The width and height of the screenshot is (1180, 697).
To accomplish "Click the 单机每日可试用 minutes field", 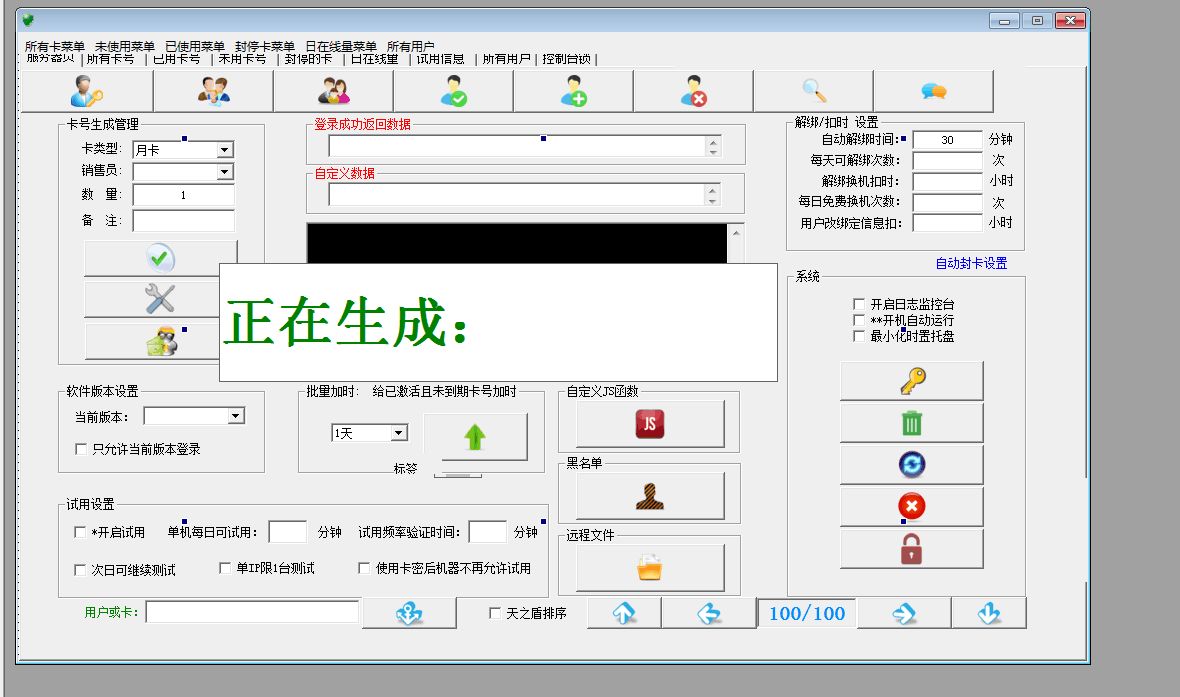I will pos(287,531).
